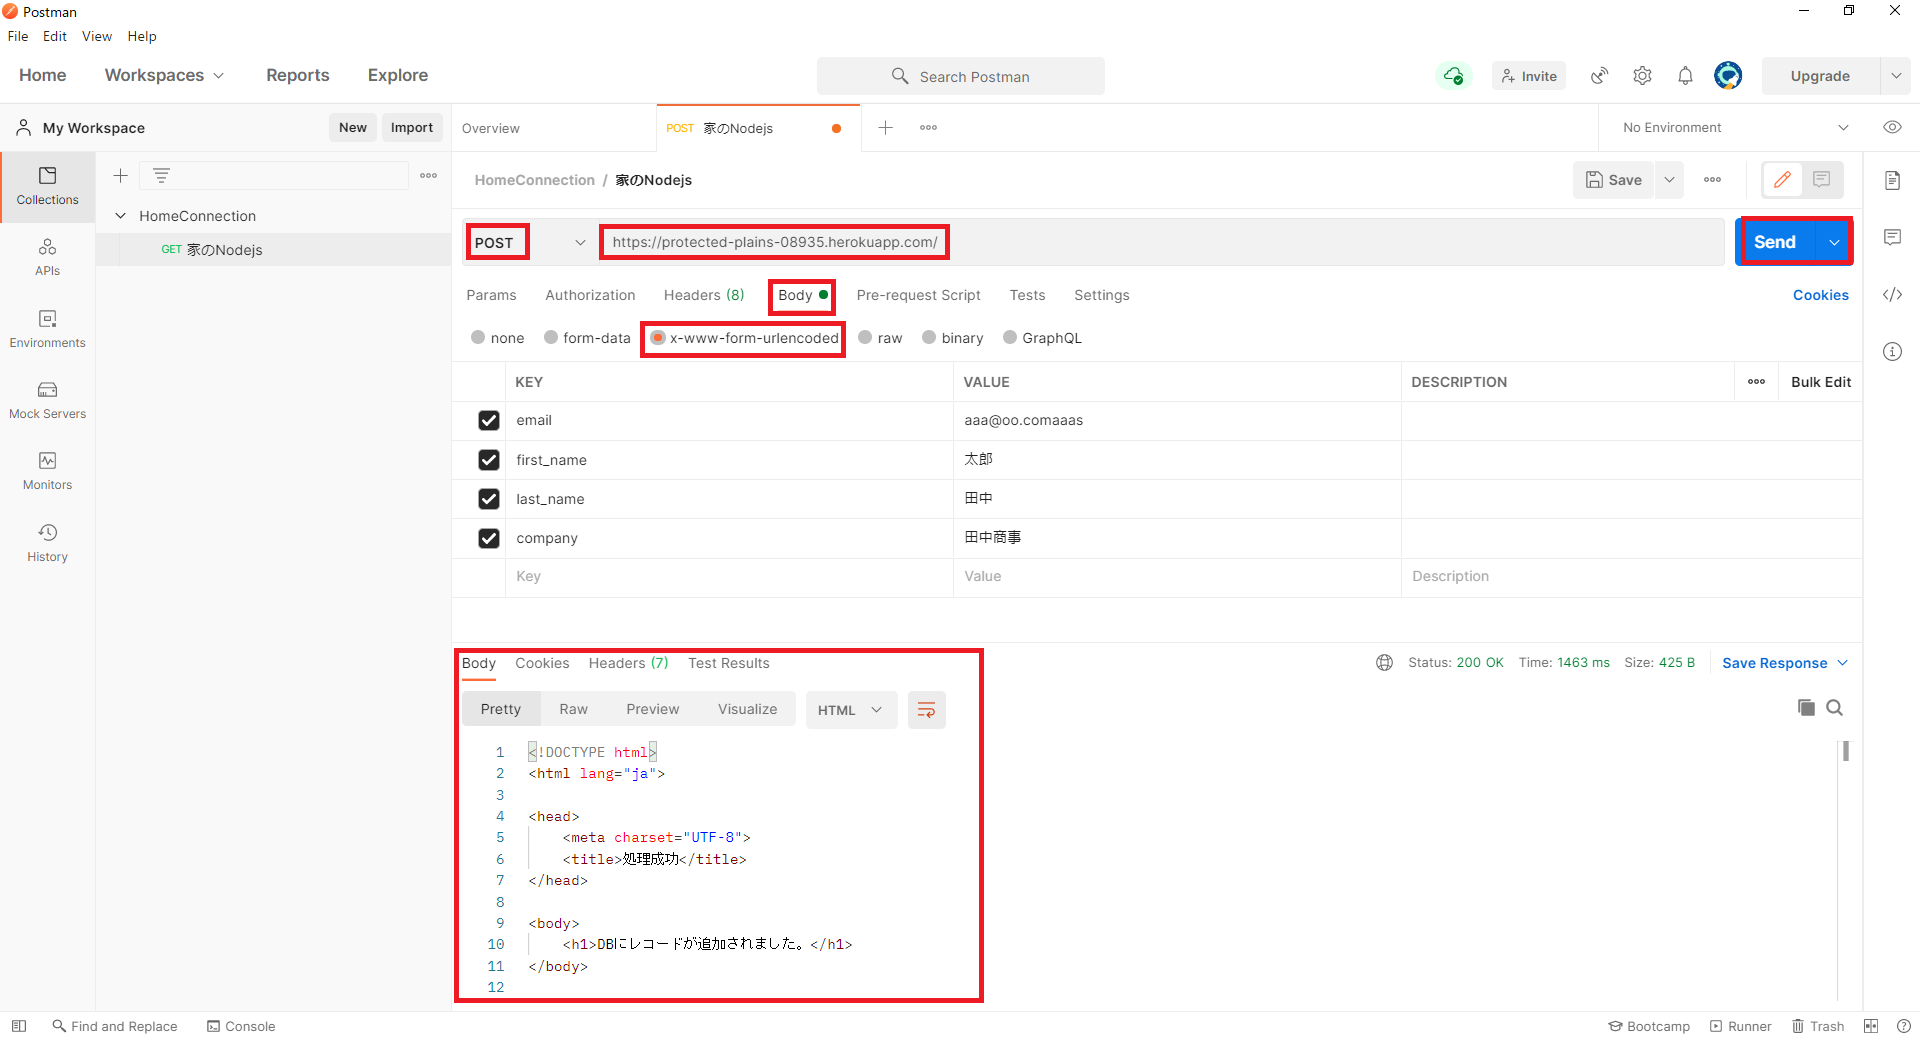Uncheck the company parameter checkbox
Screen dimensions: 1920x1040
[489, 538]
